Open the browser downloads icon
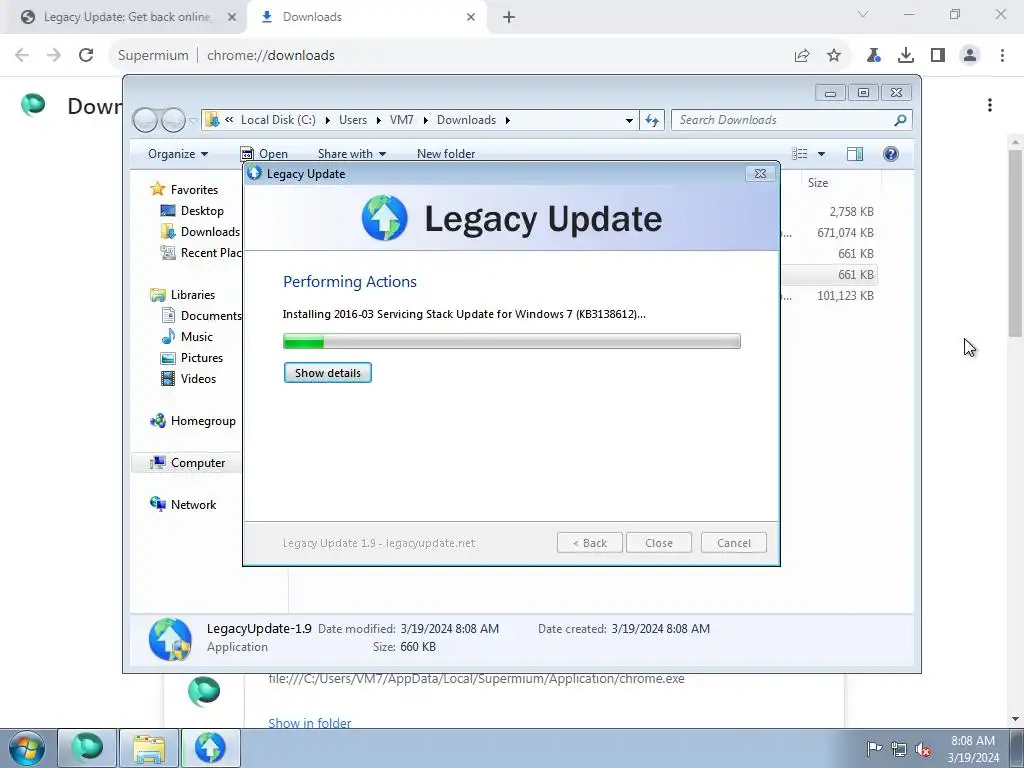The height and width of the screenshot is (768, 1024). click(x=906, y=56)
